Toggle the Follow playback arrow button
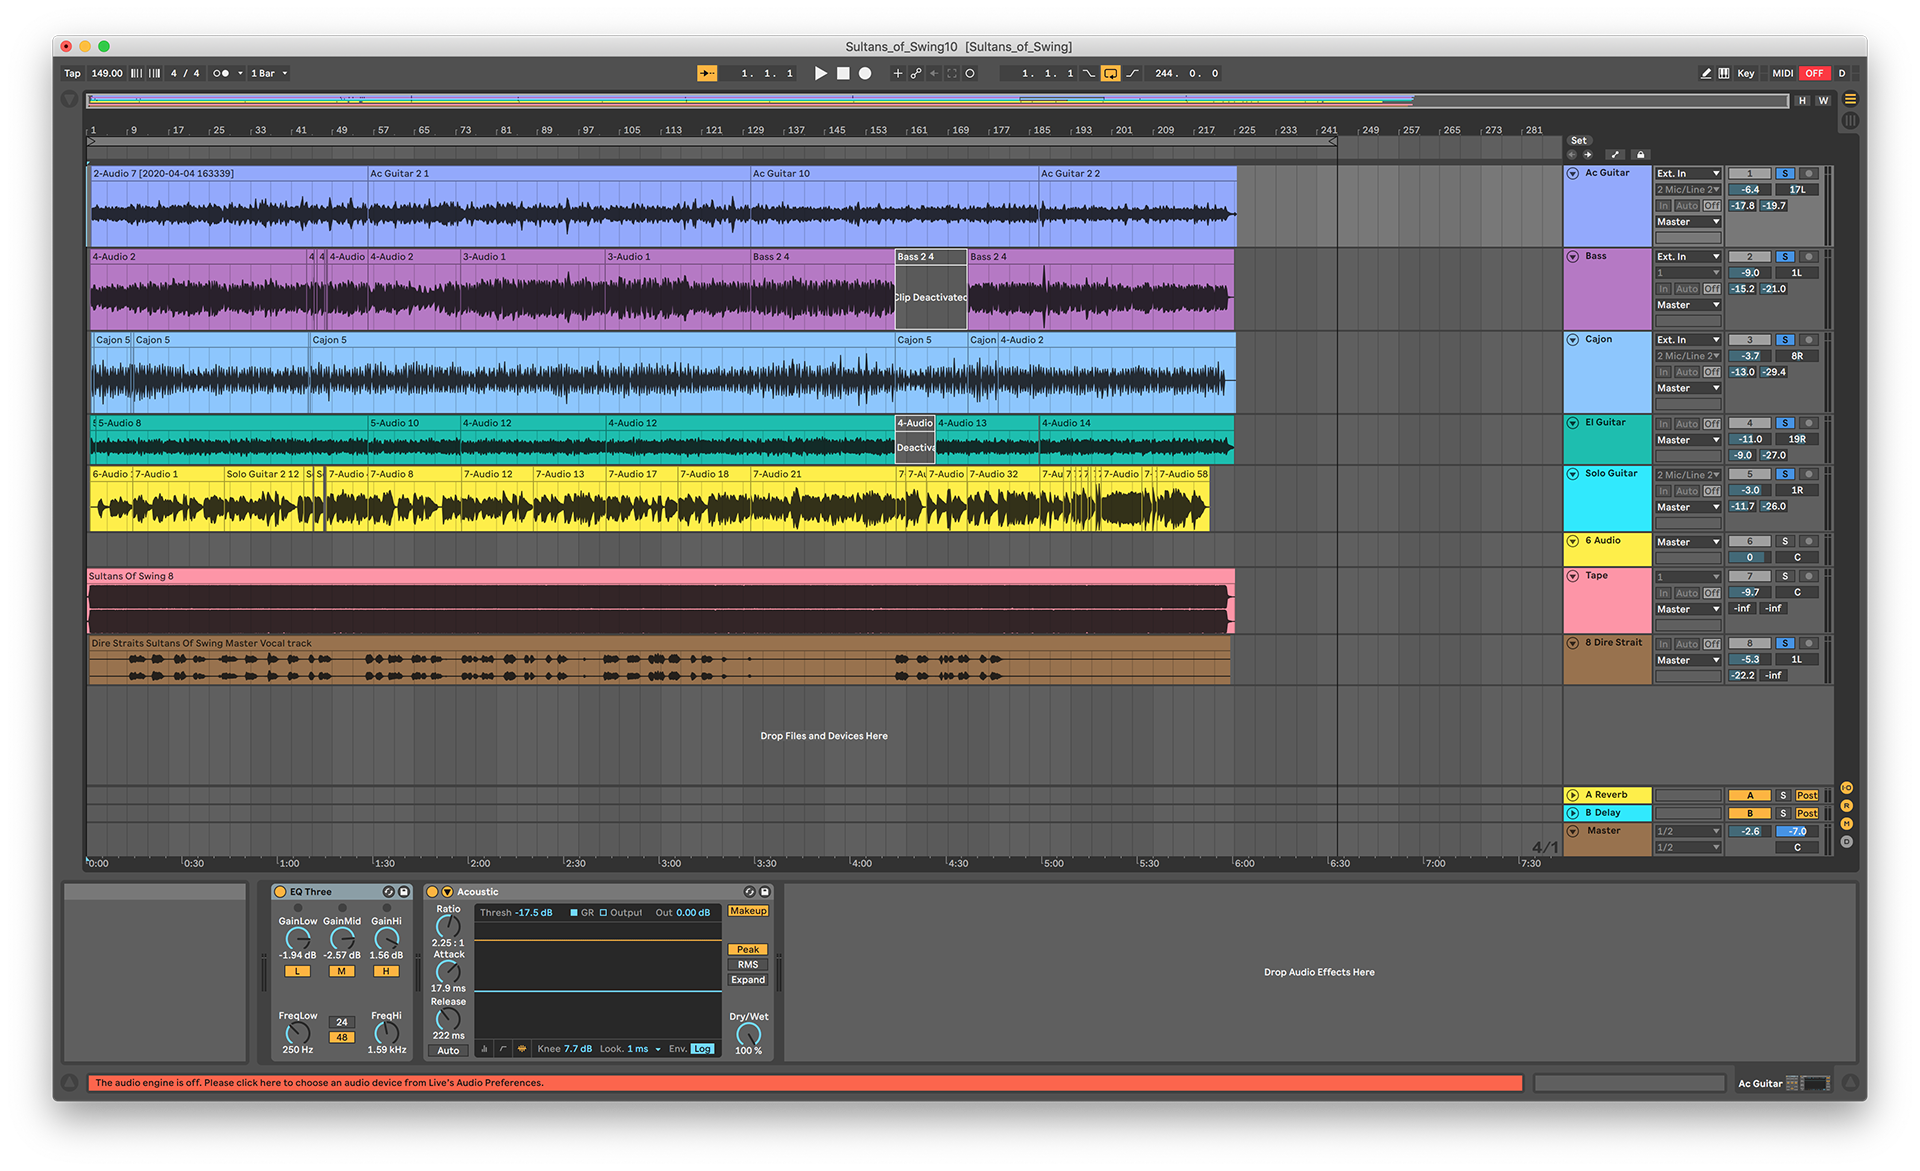The width and height of the screenshot is (1920, 1171). pos(707,73)
